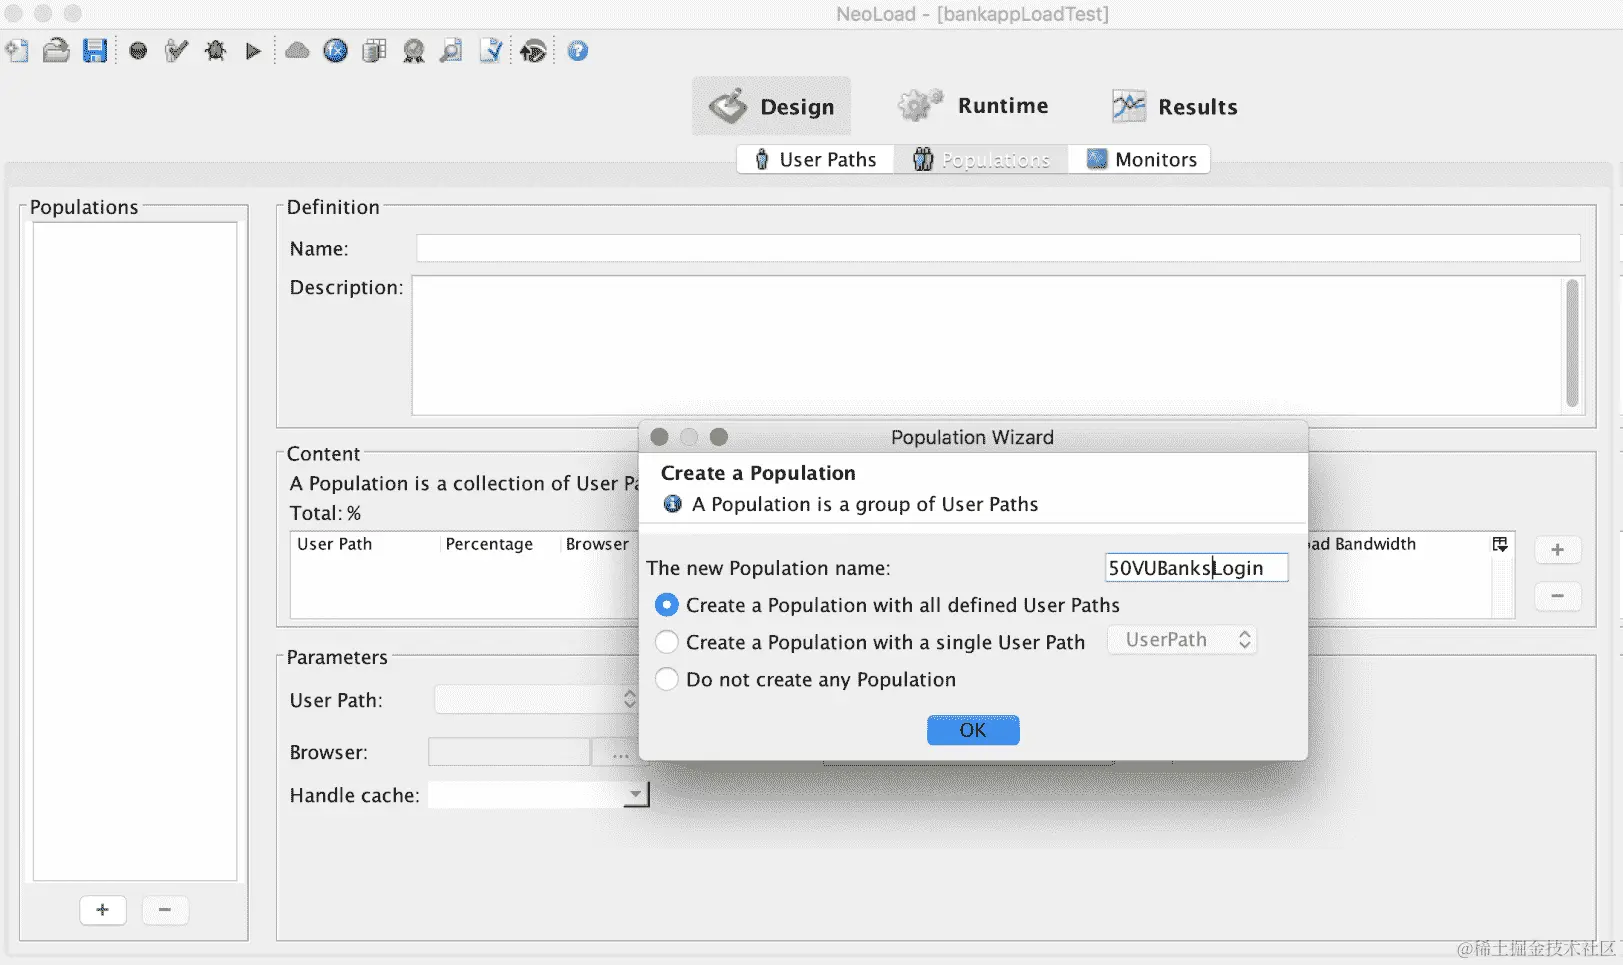Click the magnifier search document icon
This screenshot has width=1623, height=965.
[451, 51]
